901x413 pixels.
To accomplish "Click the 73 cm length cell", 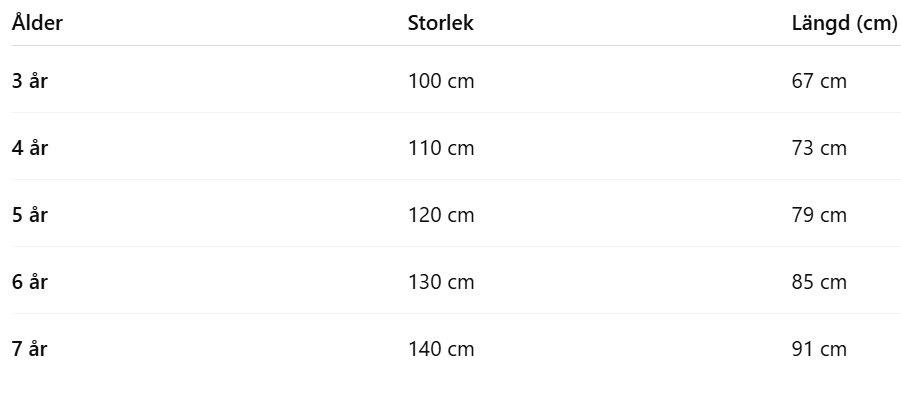I will 818,148.
